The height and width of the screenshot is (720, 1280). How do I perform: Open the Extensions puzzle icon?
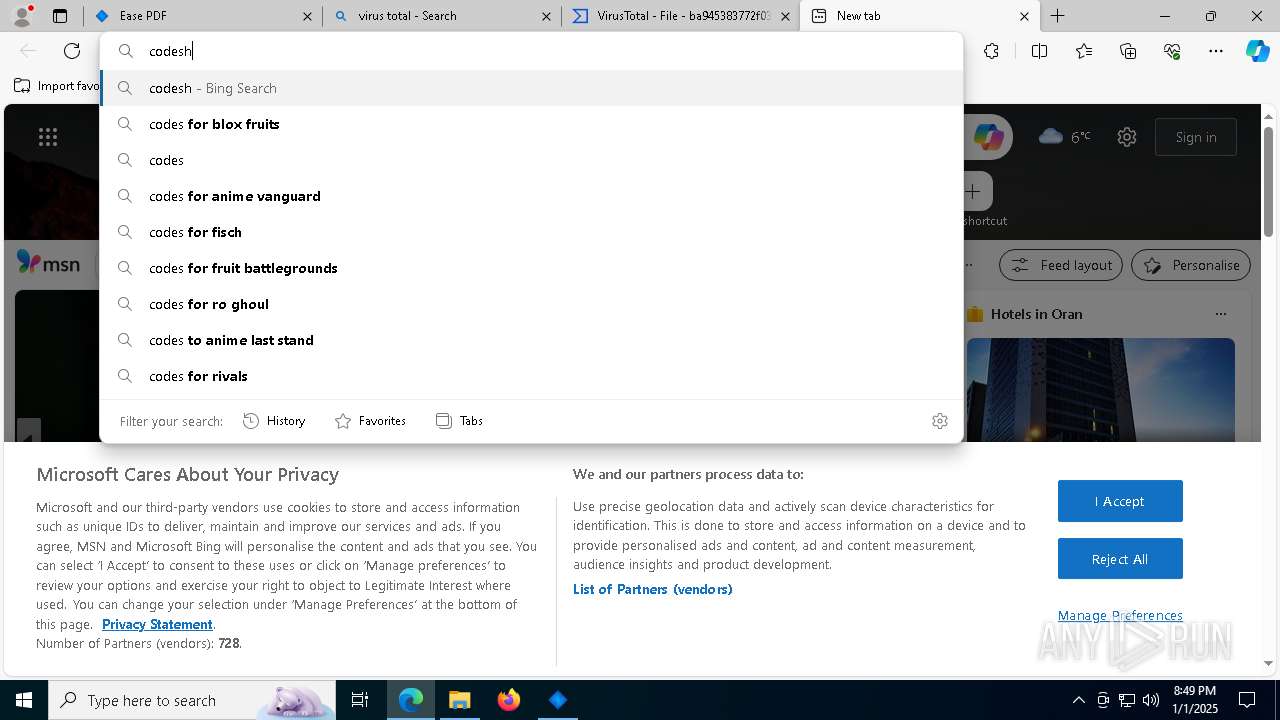click(x=991, y=51)
